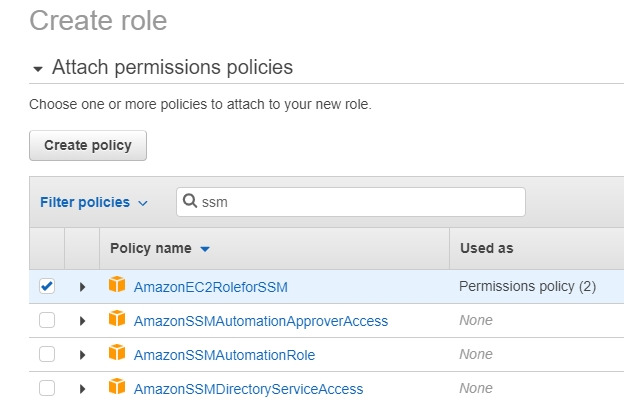624x401 pixels.
Task: Click the AmazonEC2RoleforSSM policy box icon
Action: point(117,284)
